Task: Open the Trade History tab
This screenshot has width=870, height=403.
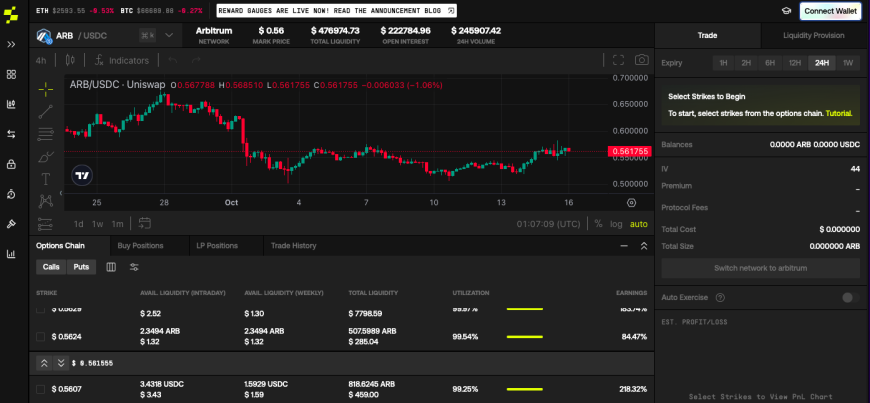Action: [x=294, y=245]
